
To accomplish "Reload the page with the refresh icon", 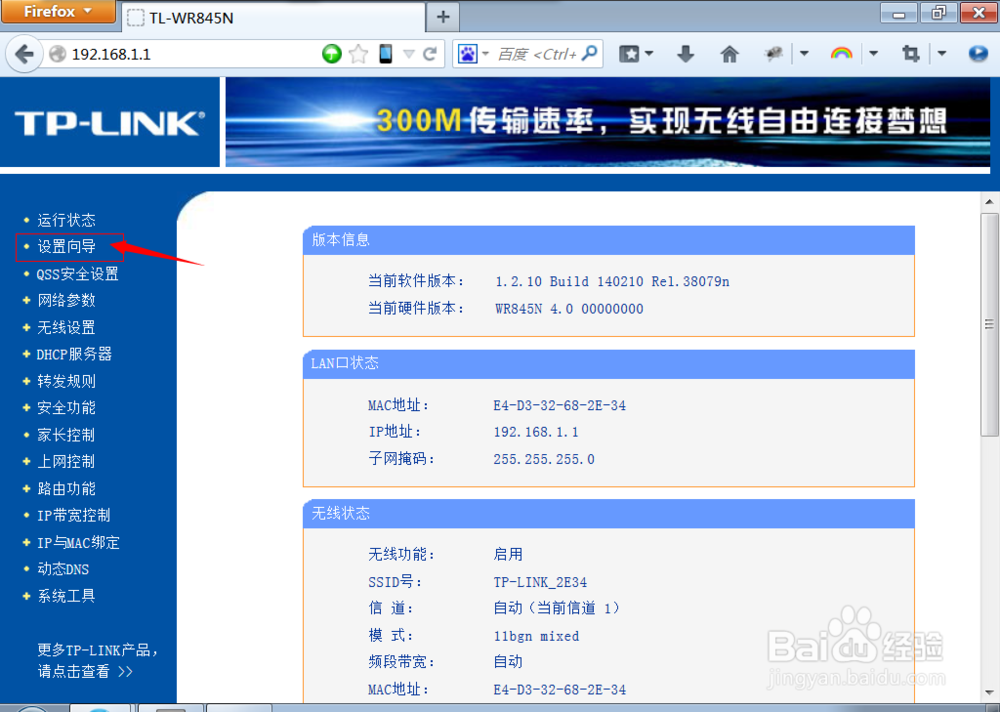I will [430, 54].
